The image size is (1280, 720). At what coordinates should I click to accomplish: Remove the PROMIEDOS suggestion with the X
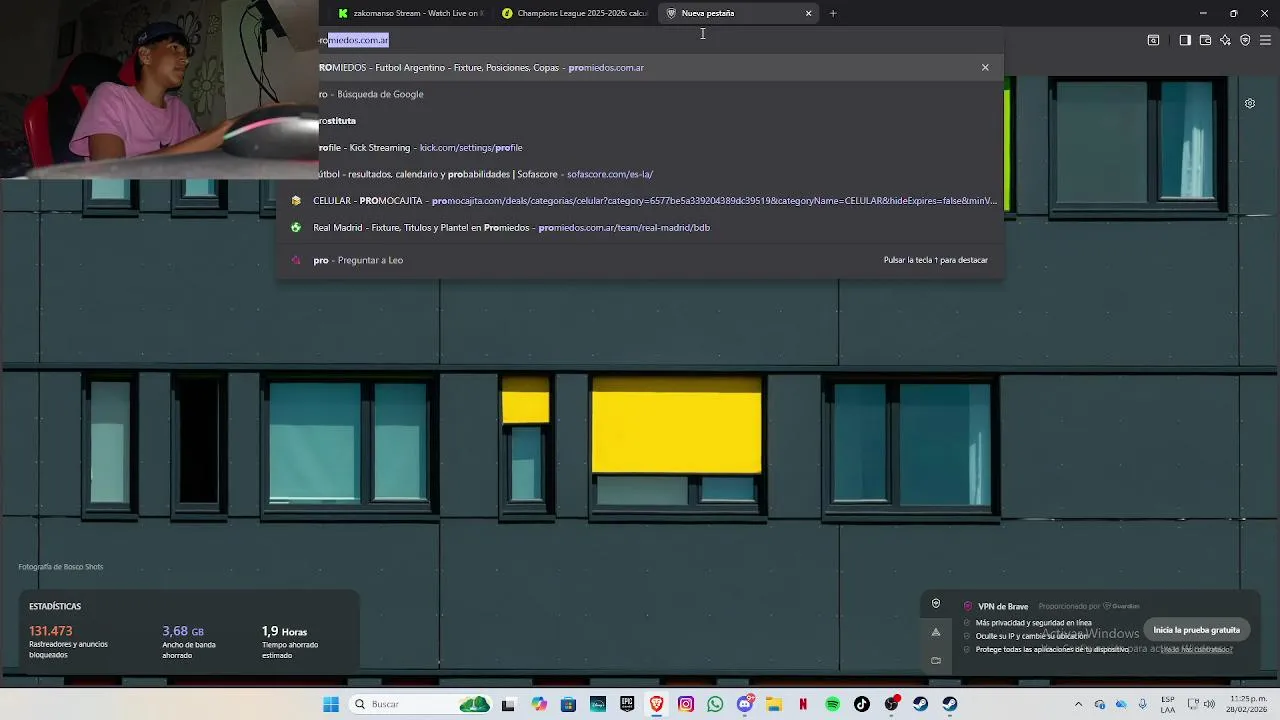click(985, 67)
